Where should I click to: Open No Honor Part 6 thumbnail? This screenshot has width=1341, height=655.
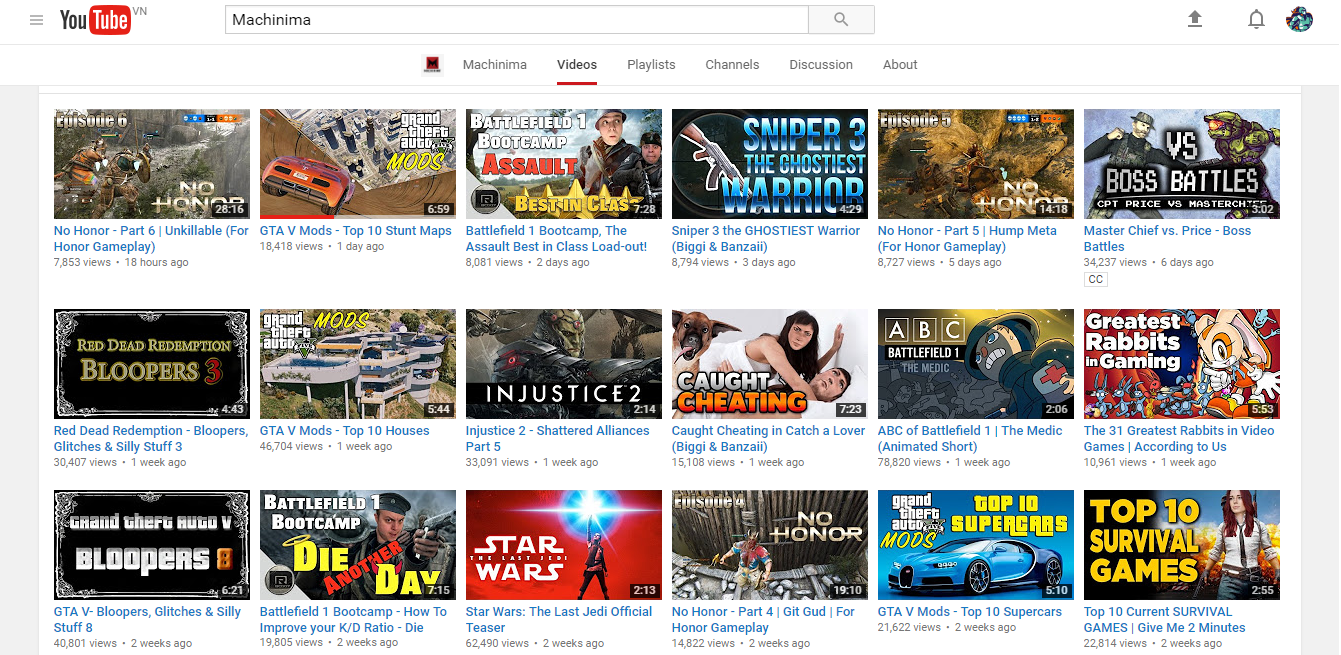point(152,164)
